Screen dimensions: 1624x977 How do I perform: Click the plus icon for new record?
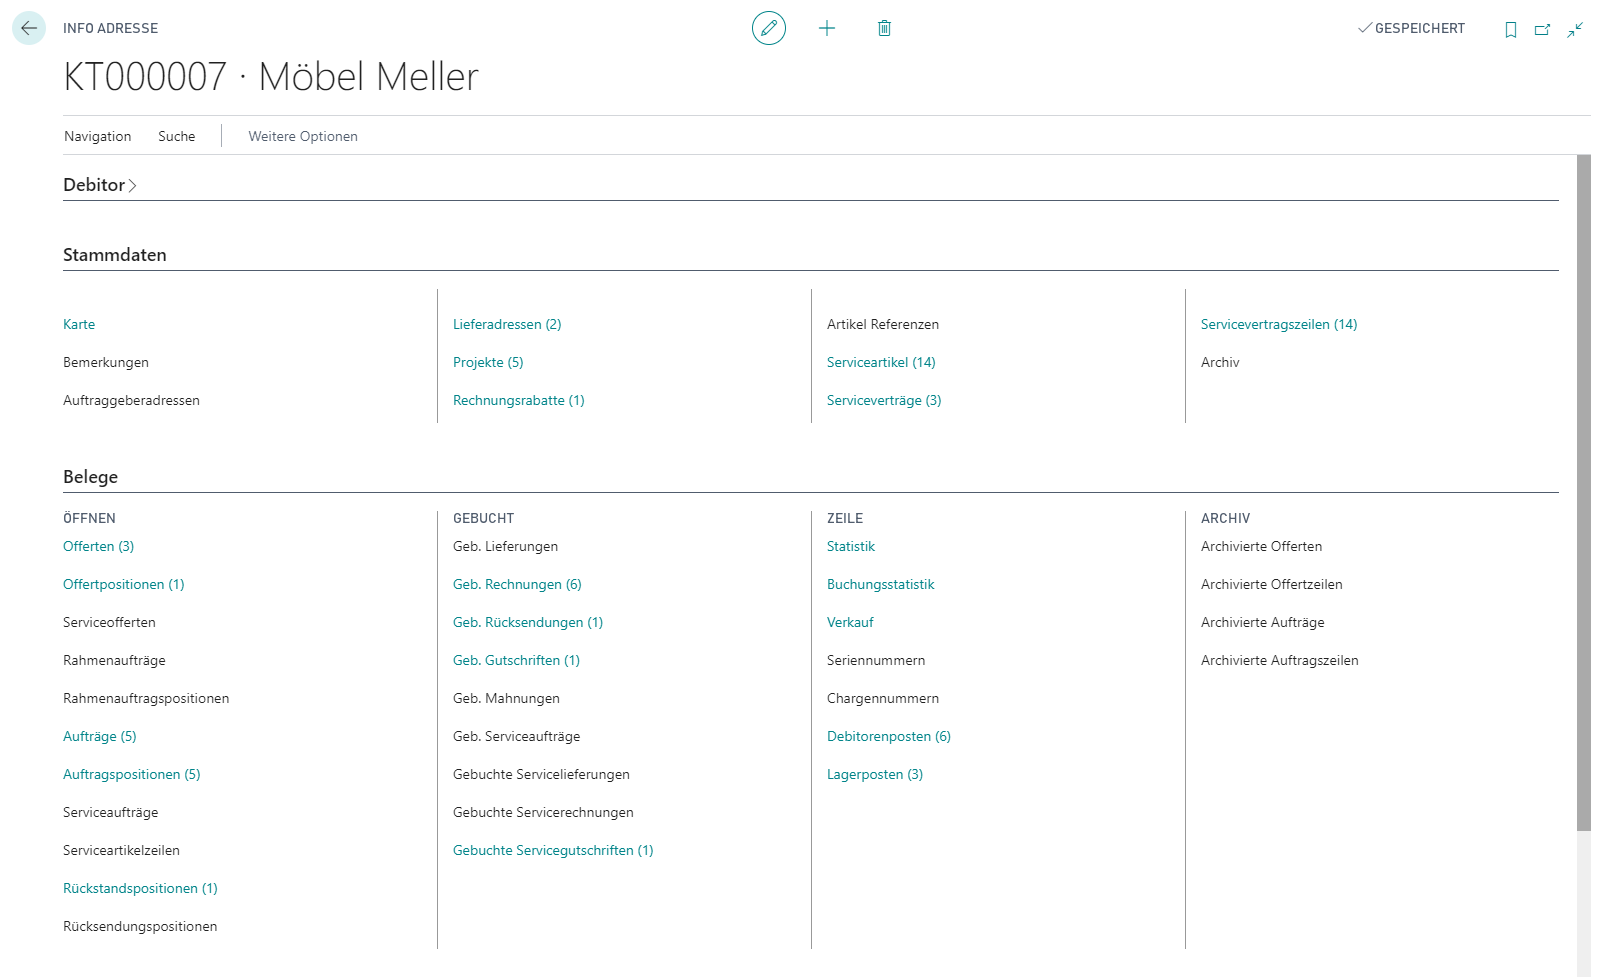click(x=827, y=28)
